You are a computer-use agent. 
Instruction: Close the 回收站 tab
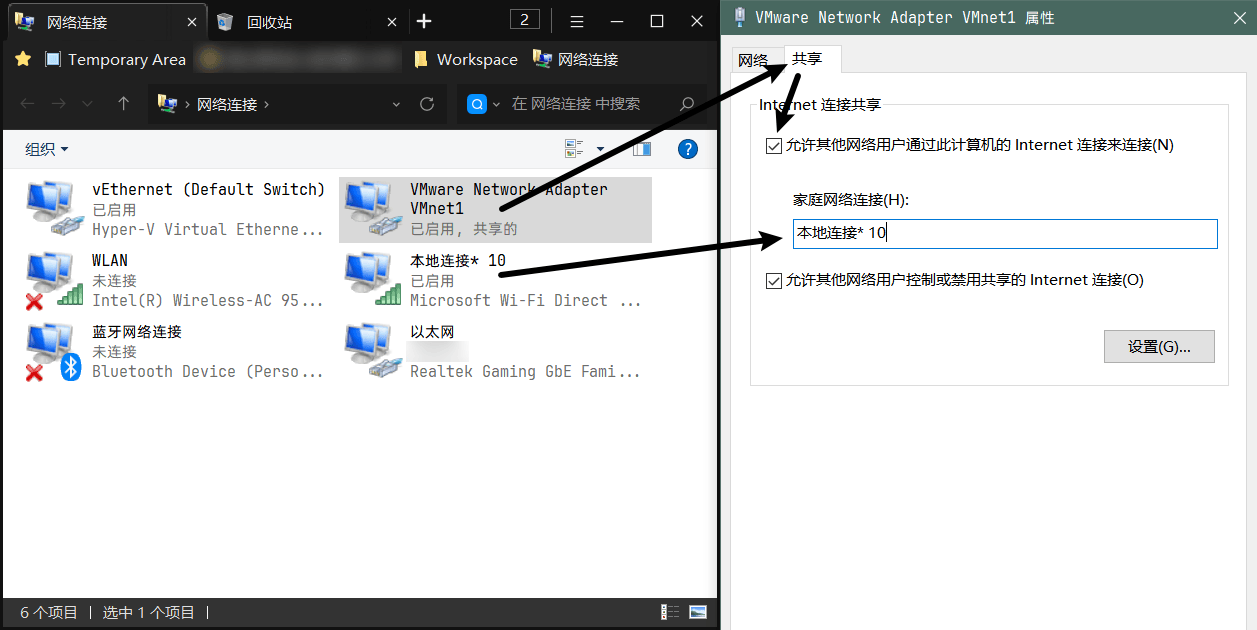pyautogui.click(x=391, y=21)
